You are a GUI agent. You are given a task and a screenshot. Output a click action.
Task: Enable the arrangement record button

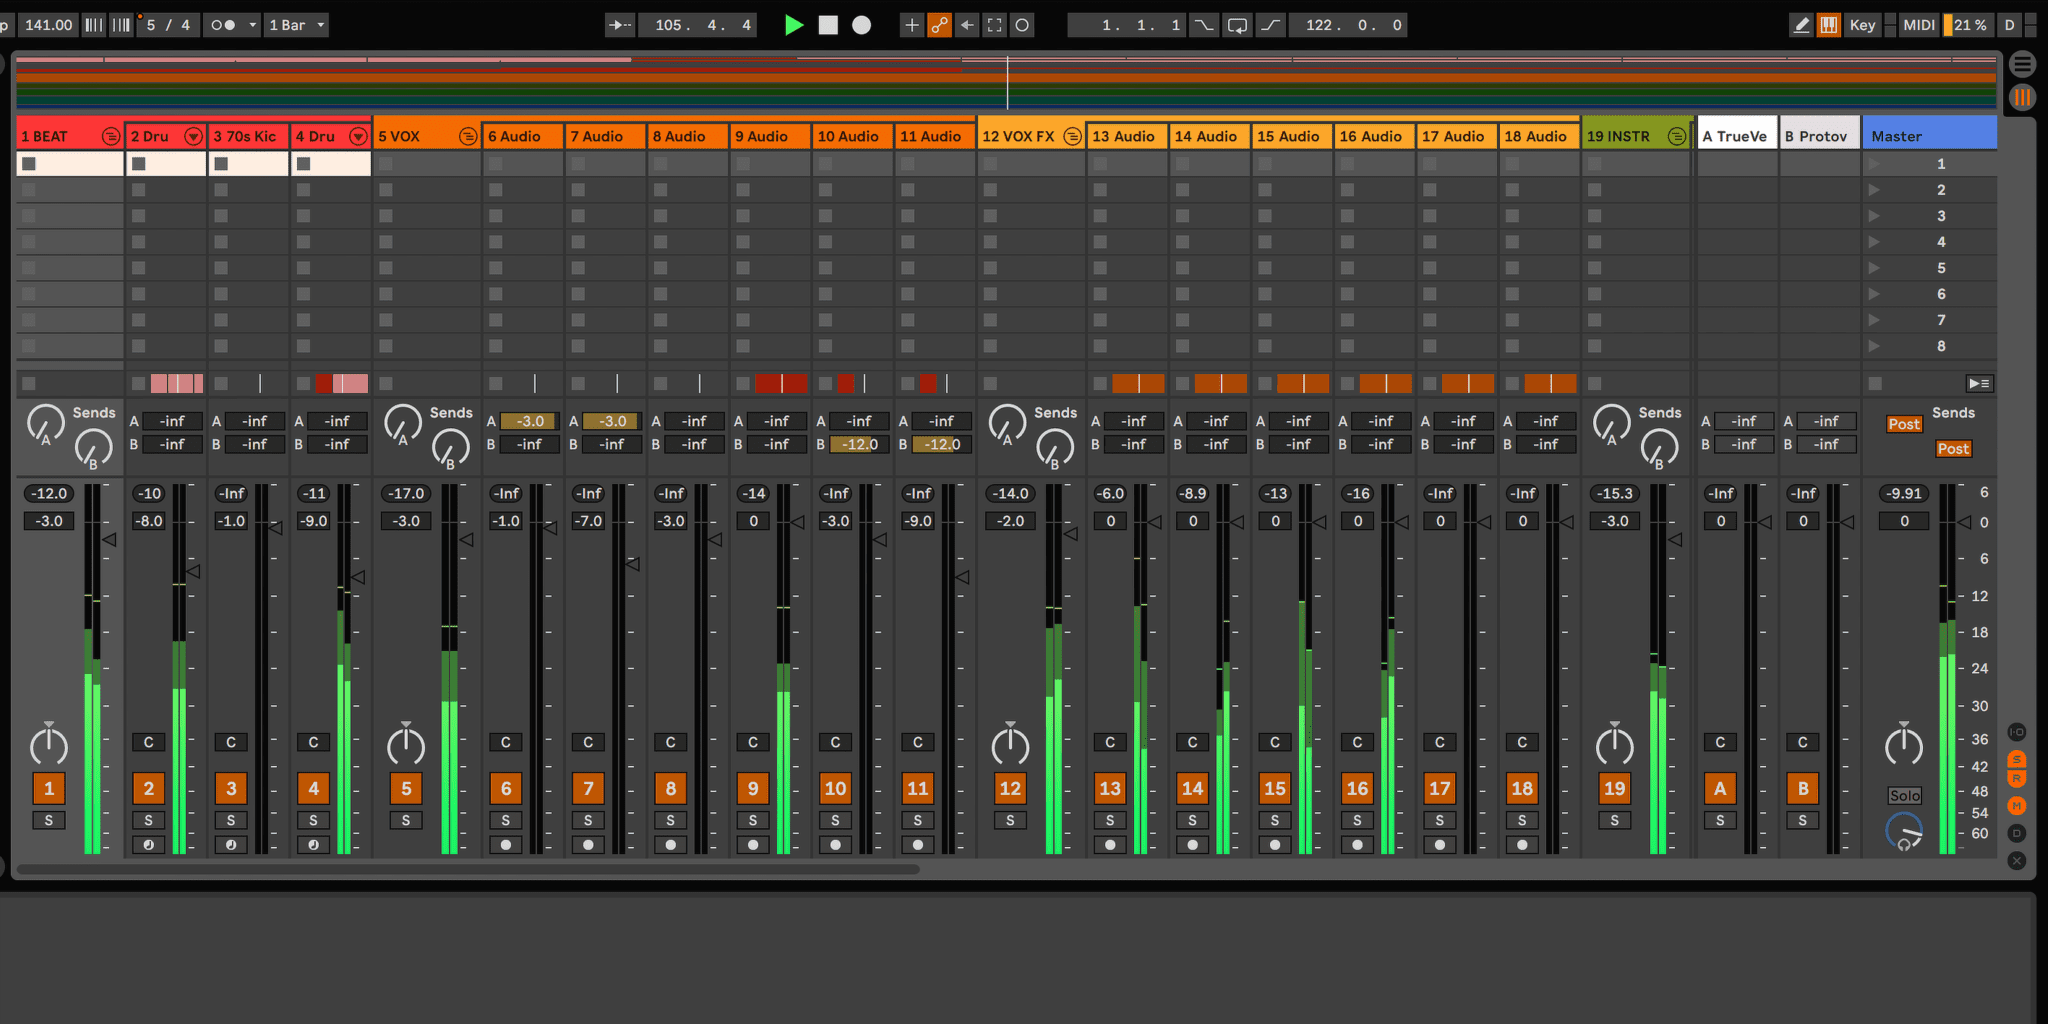pos(861,25)
